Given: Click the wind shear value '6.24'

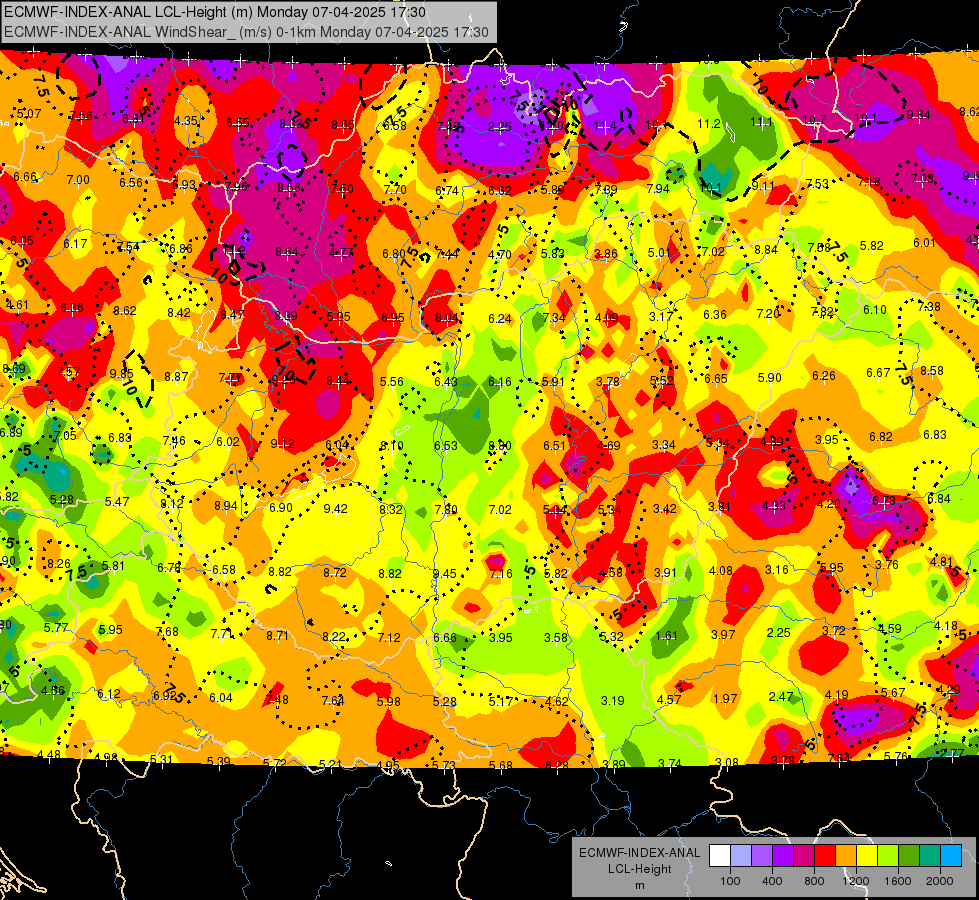Looking at the screenshot, I should coord(500,319).
